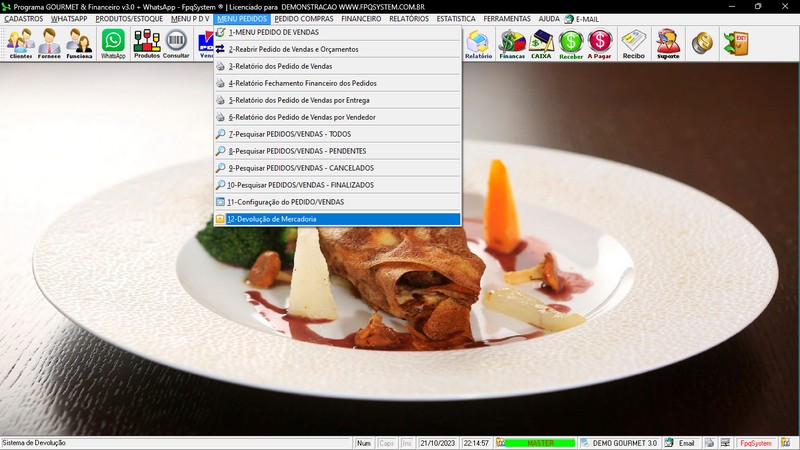The height and width of the screenshot is (450, 800).
Task: Choose 2-Reabrir Pedido de Vendas e Orçamentos
Action: [x=337, y=49]
